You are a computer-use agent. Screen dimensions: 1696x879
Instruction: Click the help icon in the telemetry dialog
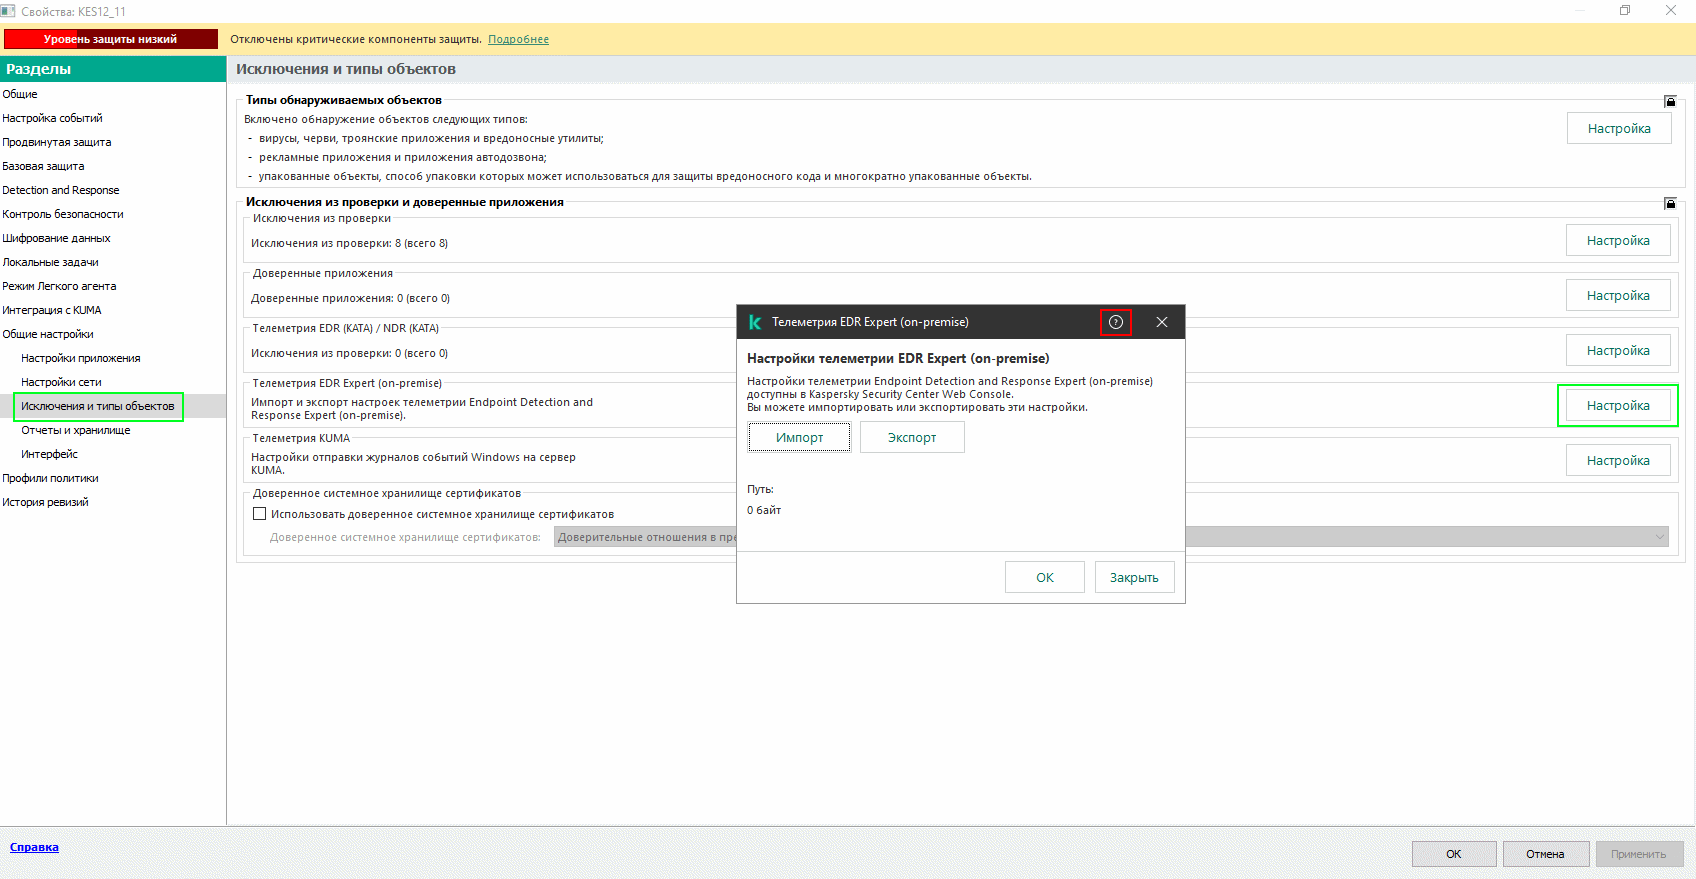[x=1115, y=322]
